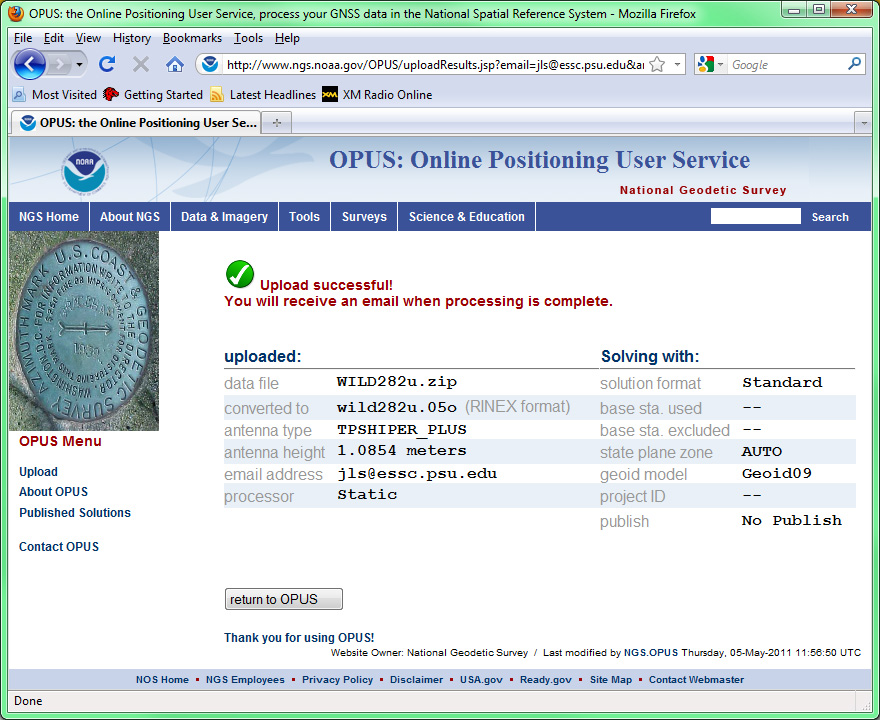Open USA.gov footer link
This screenshot has height=720, width=880.
click(481, 679)
